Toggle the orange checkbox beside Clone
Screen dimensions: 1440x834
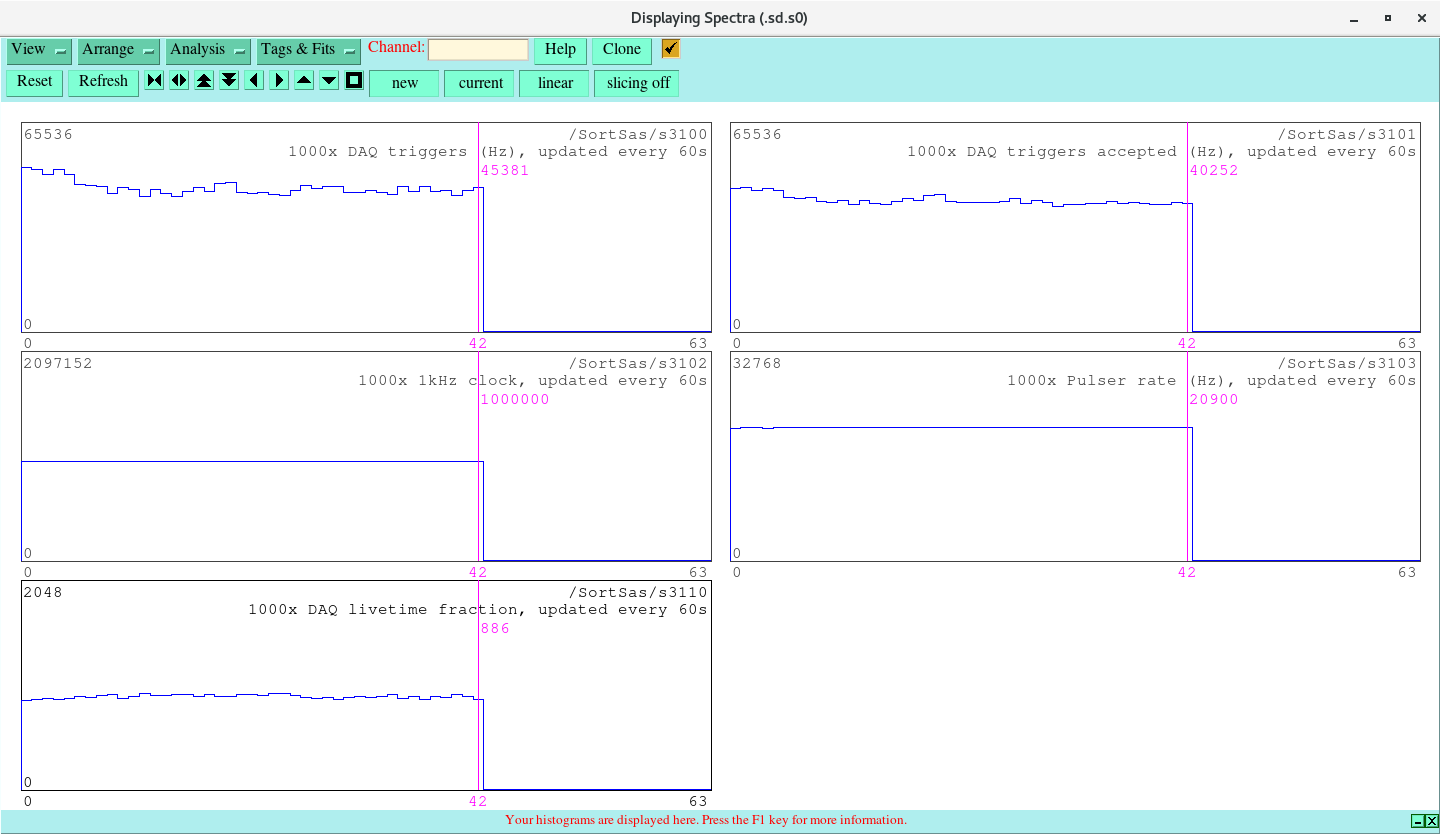[669, 47]
